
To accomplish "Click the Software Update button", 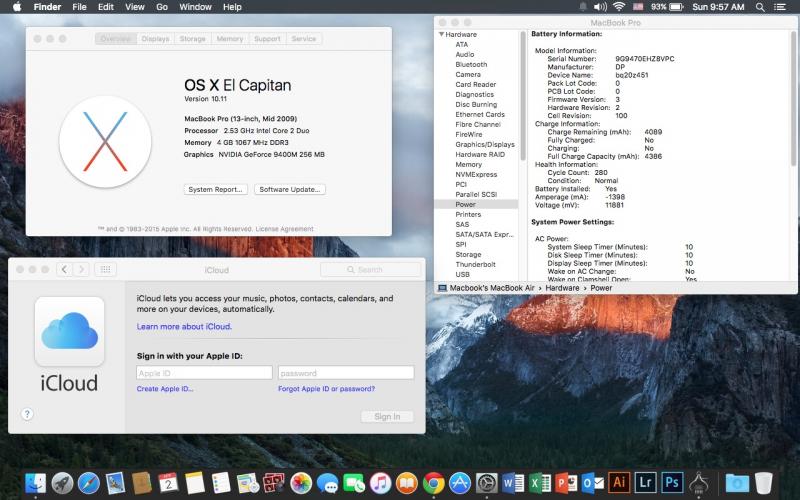I will 290,189.
